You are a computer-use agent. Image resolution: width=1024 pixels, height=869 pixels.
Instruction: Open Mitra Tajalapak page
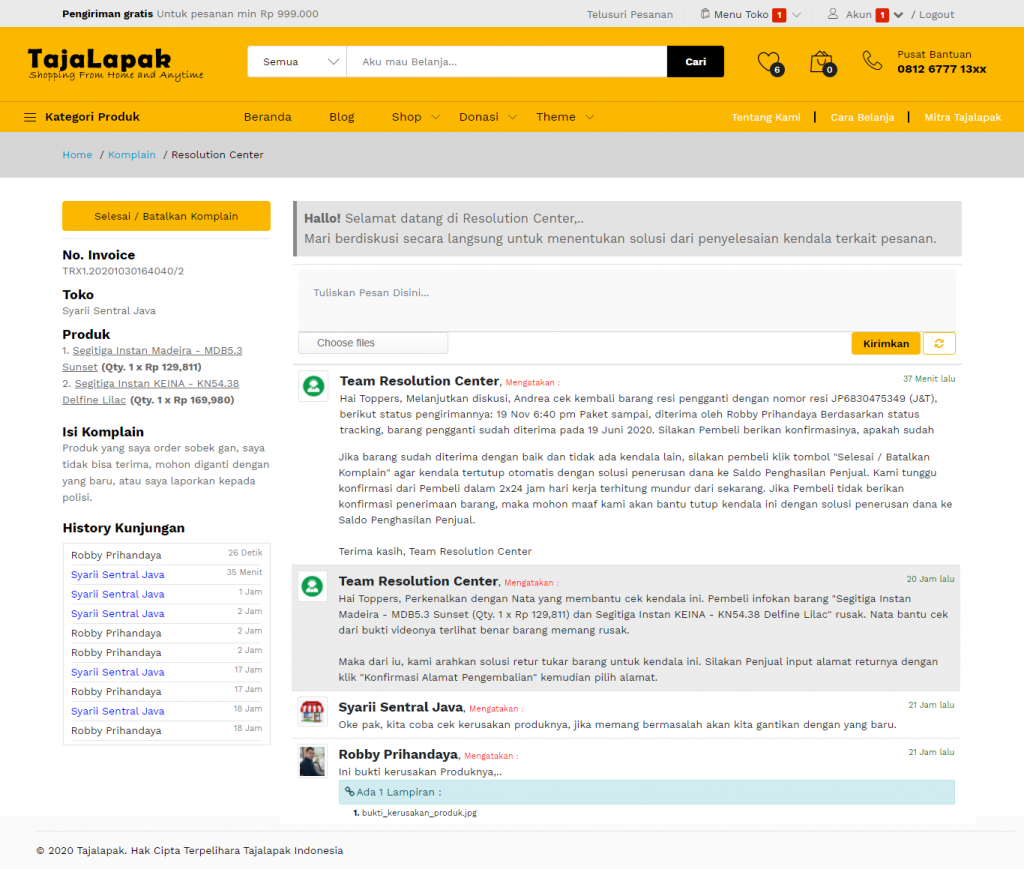(x=963, y=118)
